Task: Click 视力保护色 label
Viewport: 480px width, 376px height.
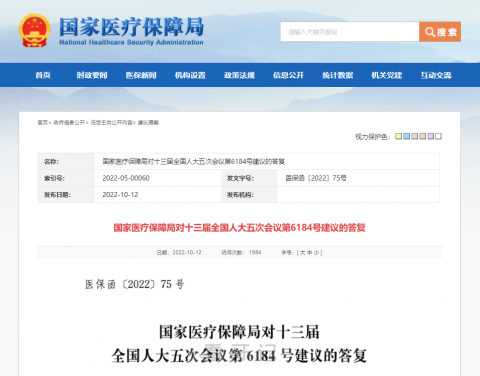Action: (372, 137)
